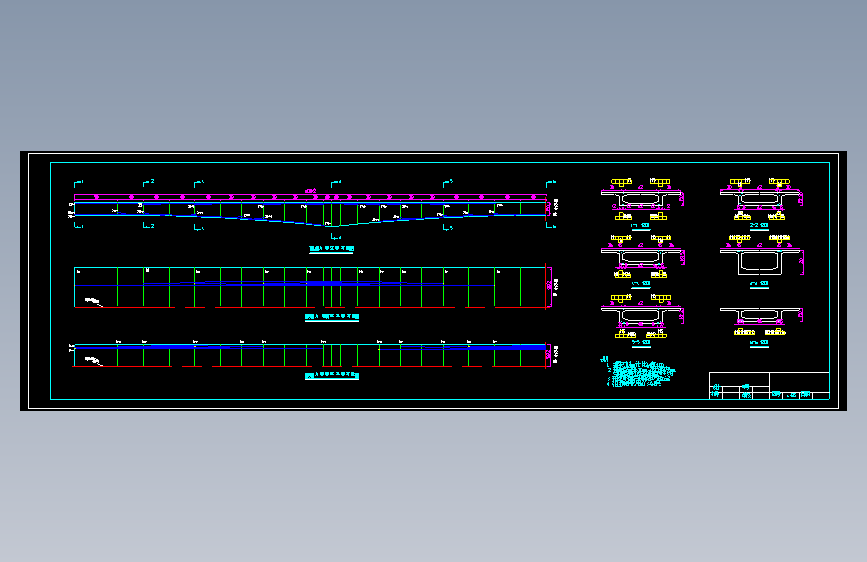
Task: Select the magenta dimension line atop the elevation view
Action: coord(310,197)
